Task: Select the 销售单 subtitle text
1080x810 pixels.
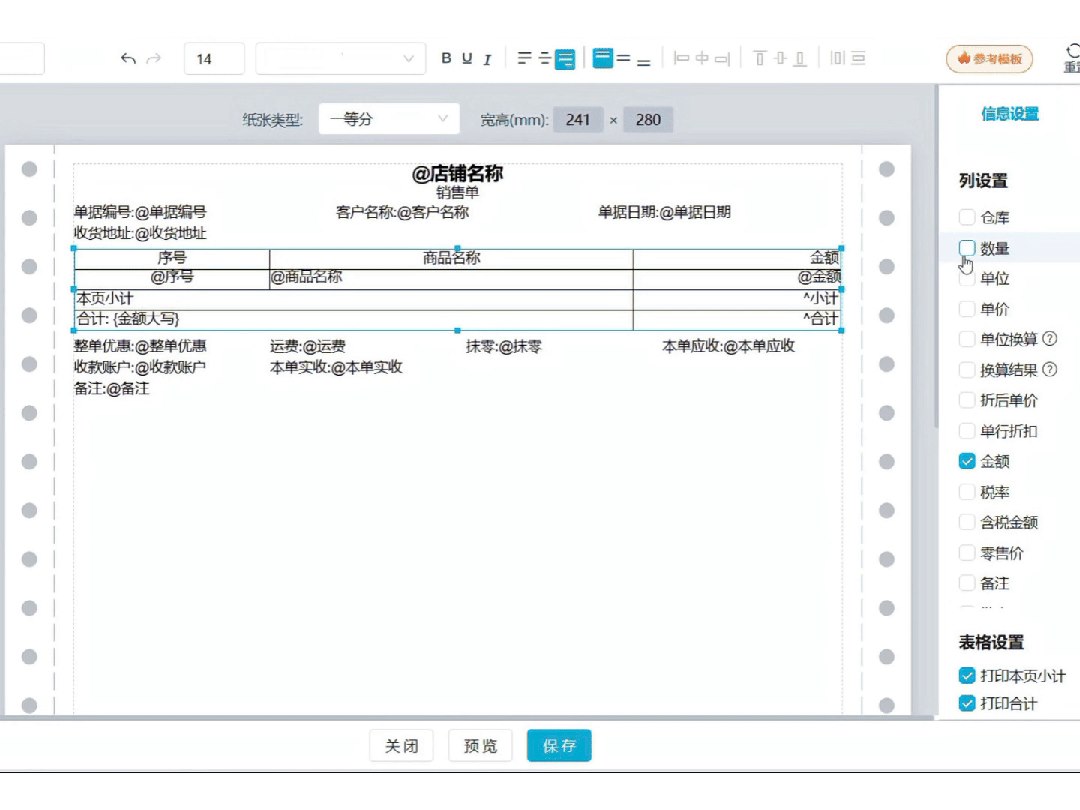Action: 457,193
